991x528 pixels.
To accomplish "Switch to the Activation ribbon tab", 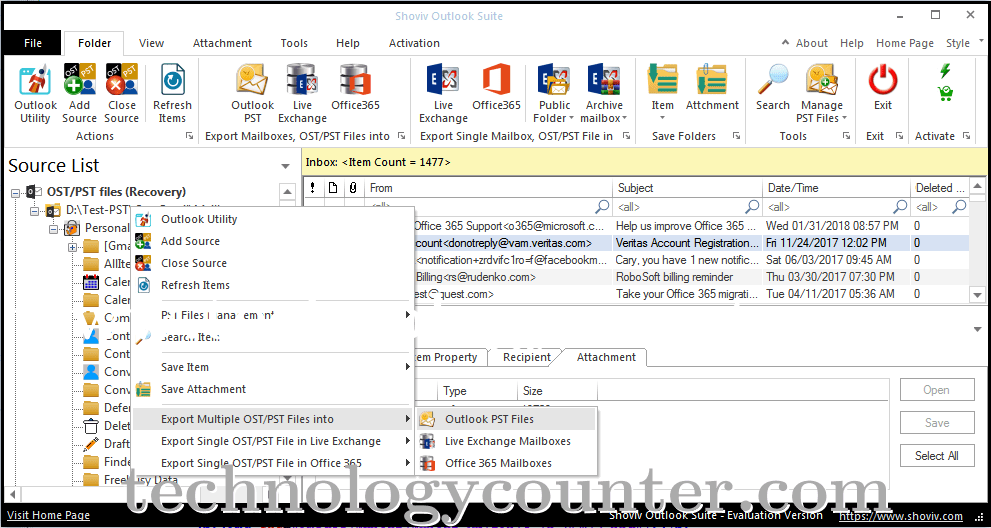I will tap(414, 43).
